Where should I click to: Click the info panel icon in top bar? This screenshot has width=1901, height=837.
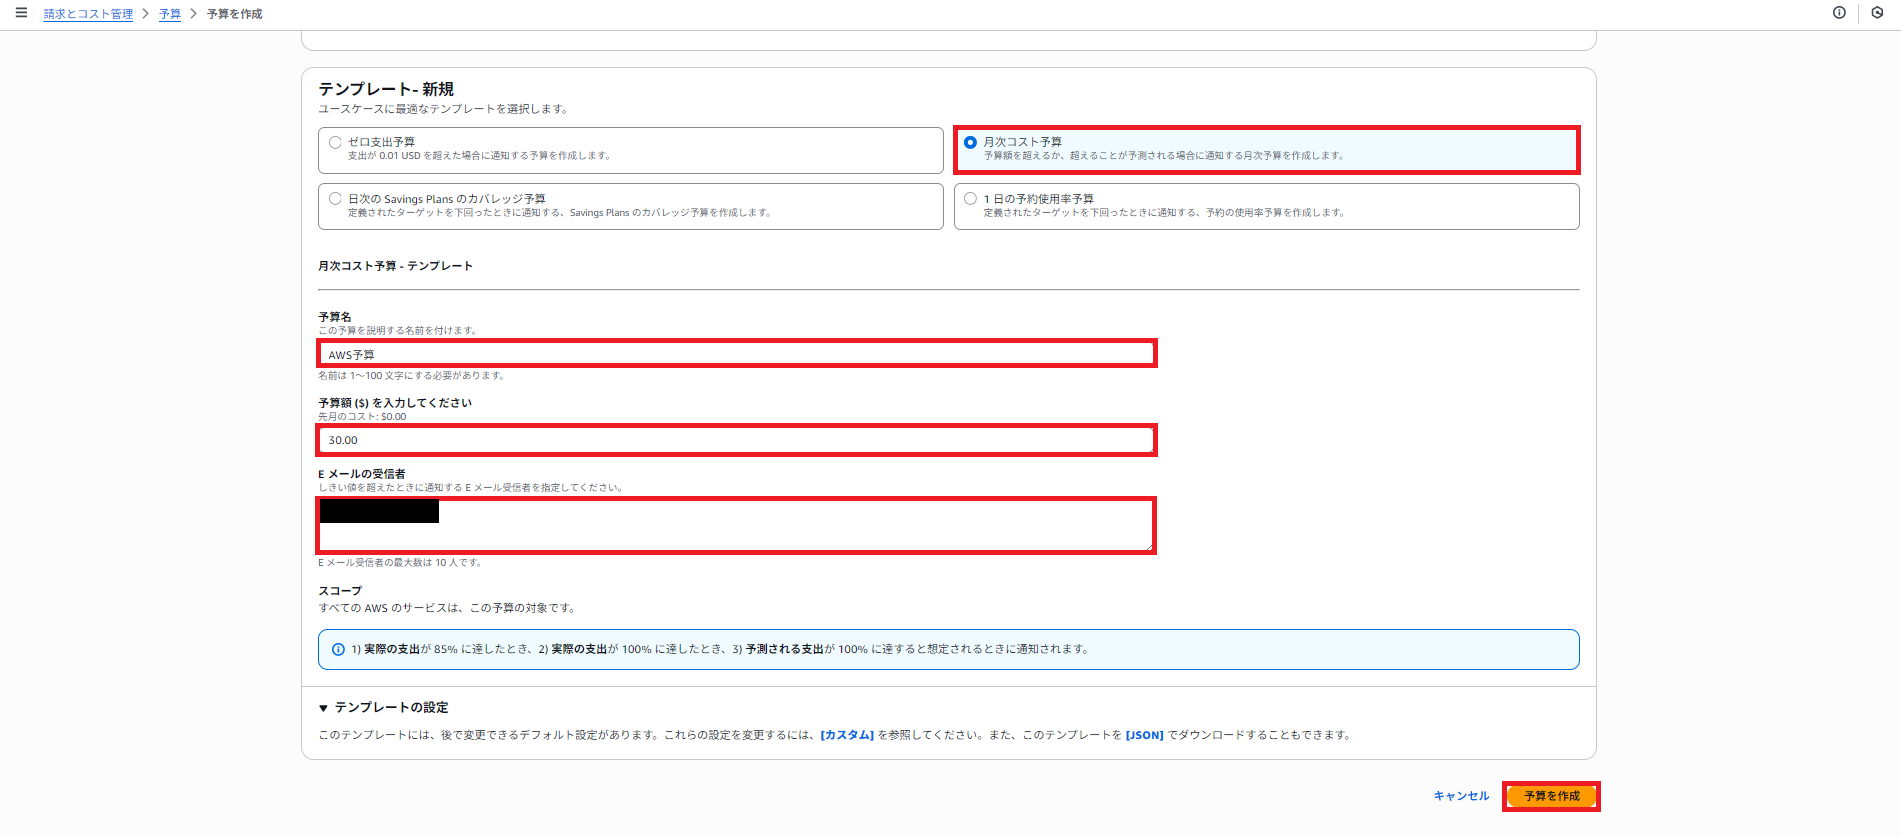pos(1839,13)
